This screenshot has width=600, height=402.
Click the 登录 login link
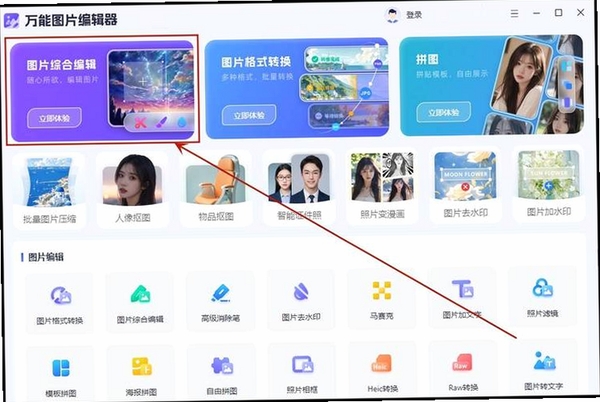414,15
